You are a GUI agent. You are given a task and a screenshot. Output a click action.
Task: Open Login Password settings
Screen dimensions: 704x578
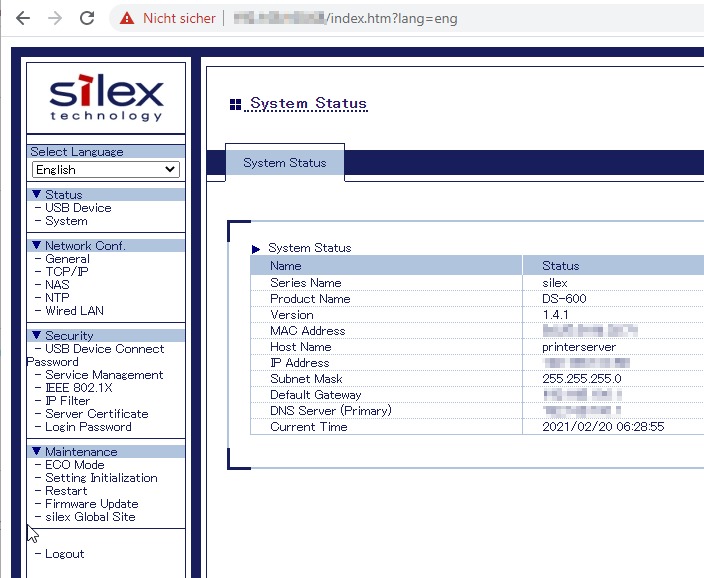tap(88, 427)
